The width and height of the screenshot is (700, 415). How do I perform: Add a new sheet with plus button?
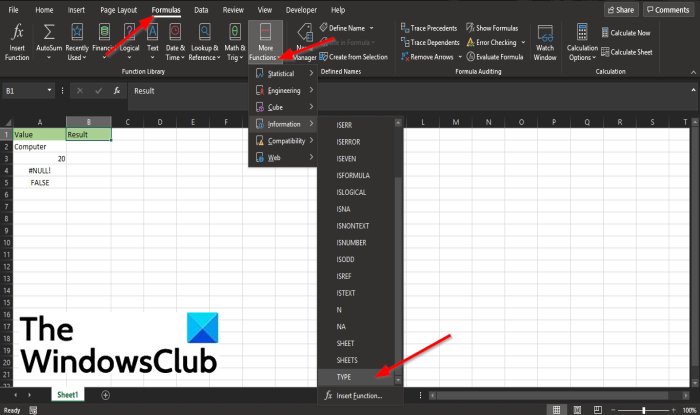coord(105,395)
